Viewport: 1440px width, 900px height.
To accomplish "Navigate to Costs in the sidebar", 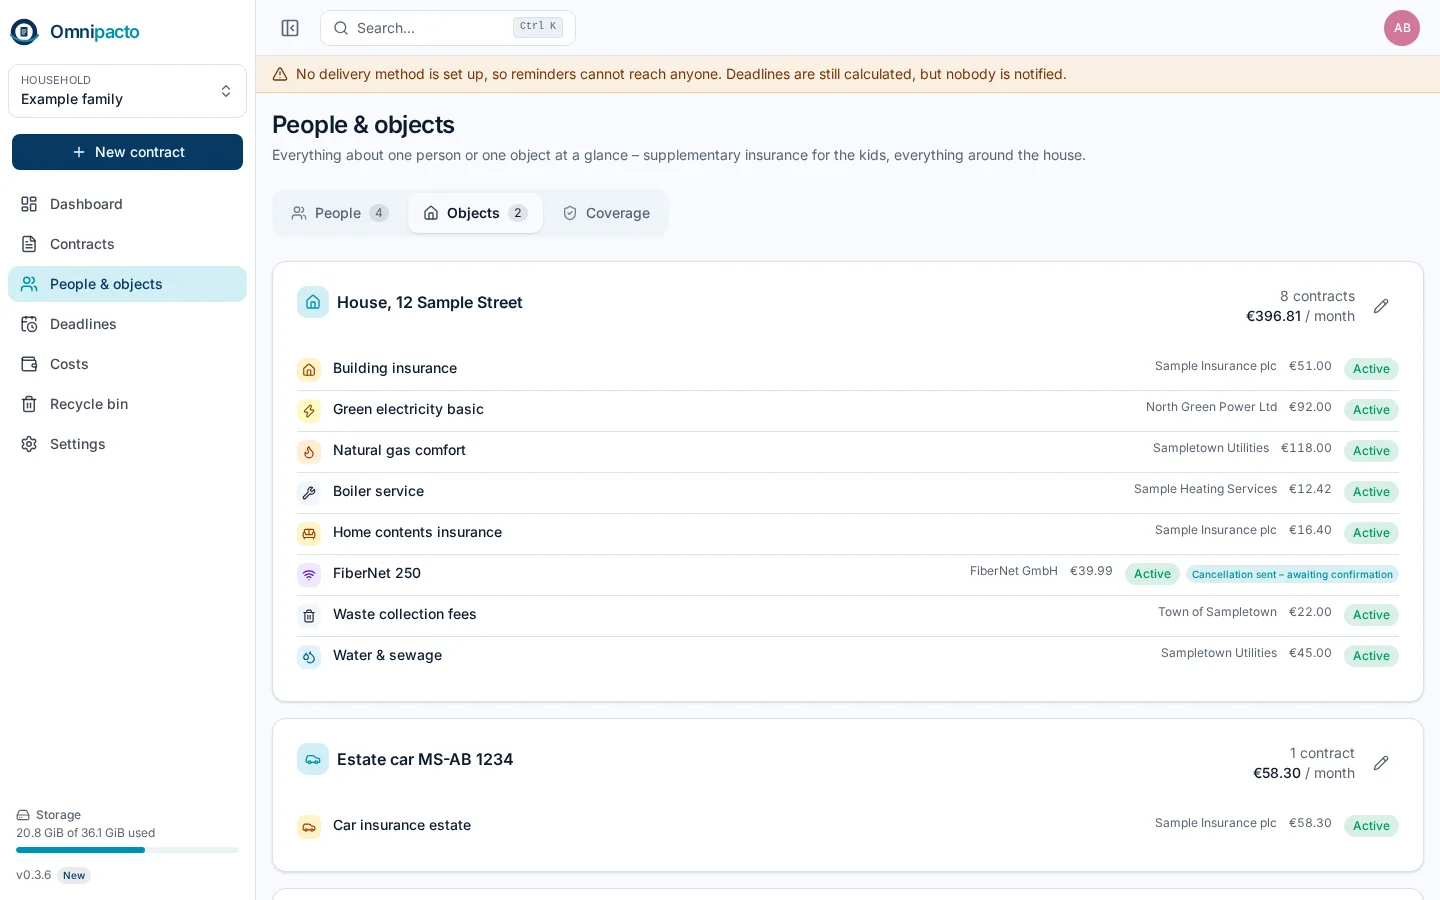I will [127, 364].
